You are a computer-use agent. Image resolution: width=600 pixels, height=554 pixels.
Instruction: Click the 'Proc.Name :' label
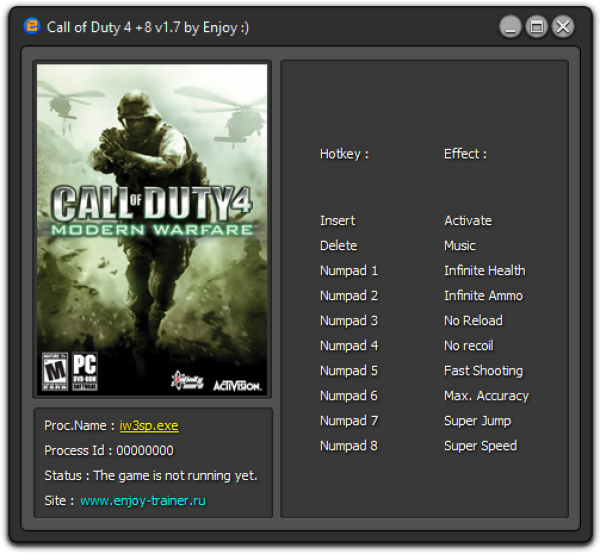[x=79, y=425]
